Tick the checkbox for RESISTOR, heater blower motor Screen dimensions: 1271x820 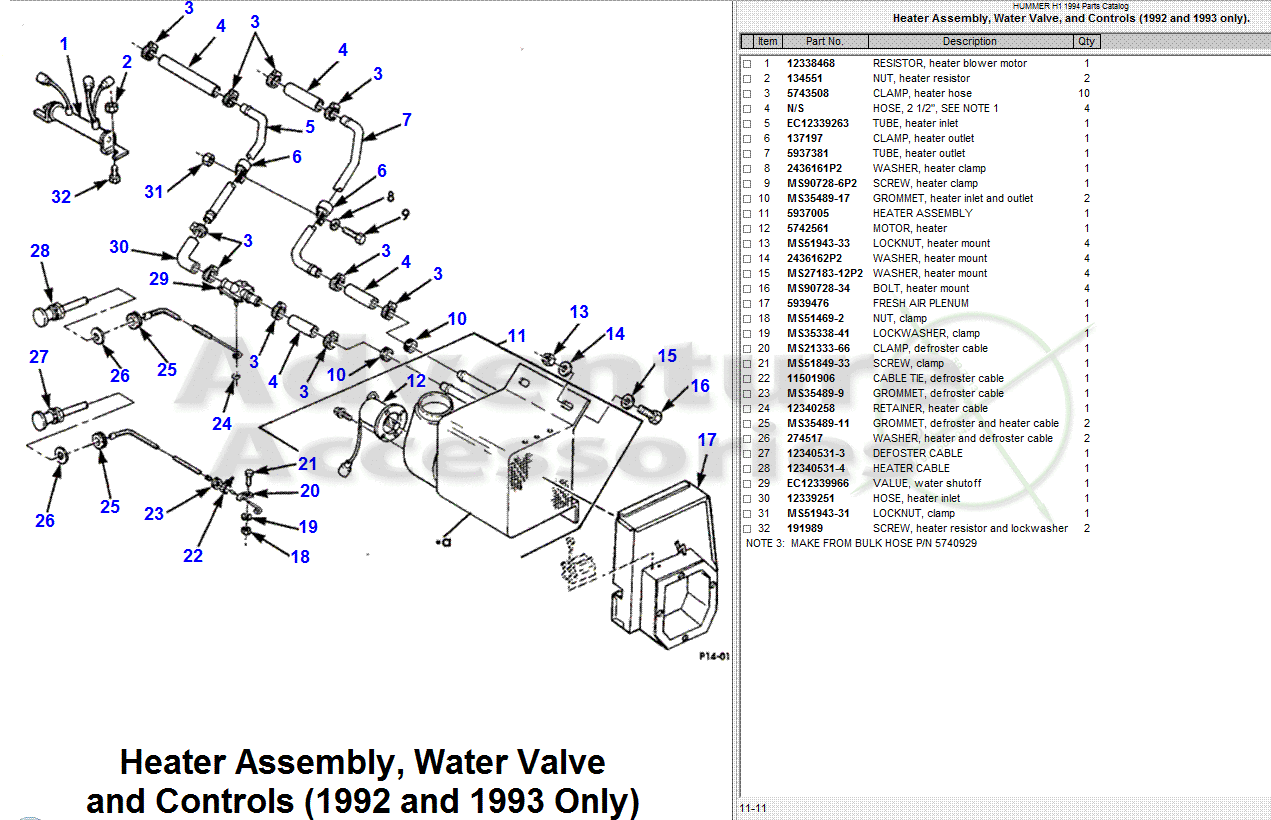coord(746,64)
